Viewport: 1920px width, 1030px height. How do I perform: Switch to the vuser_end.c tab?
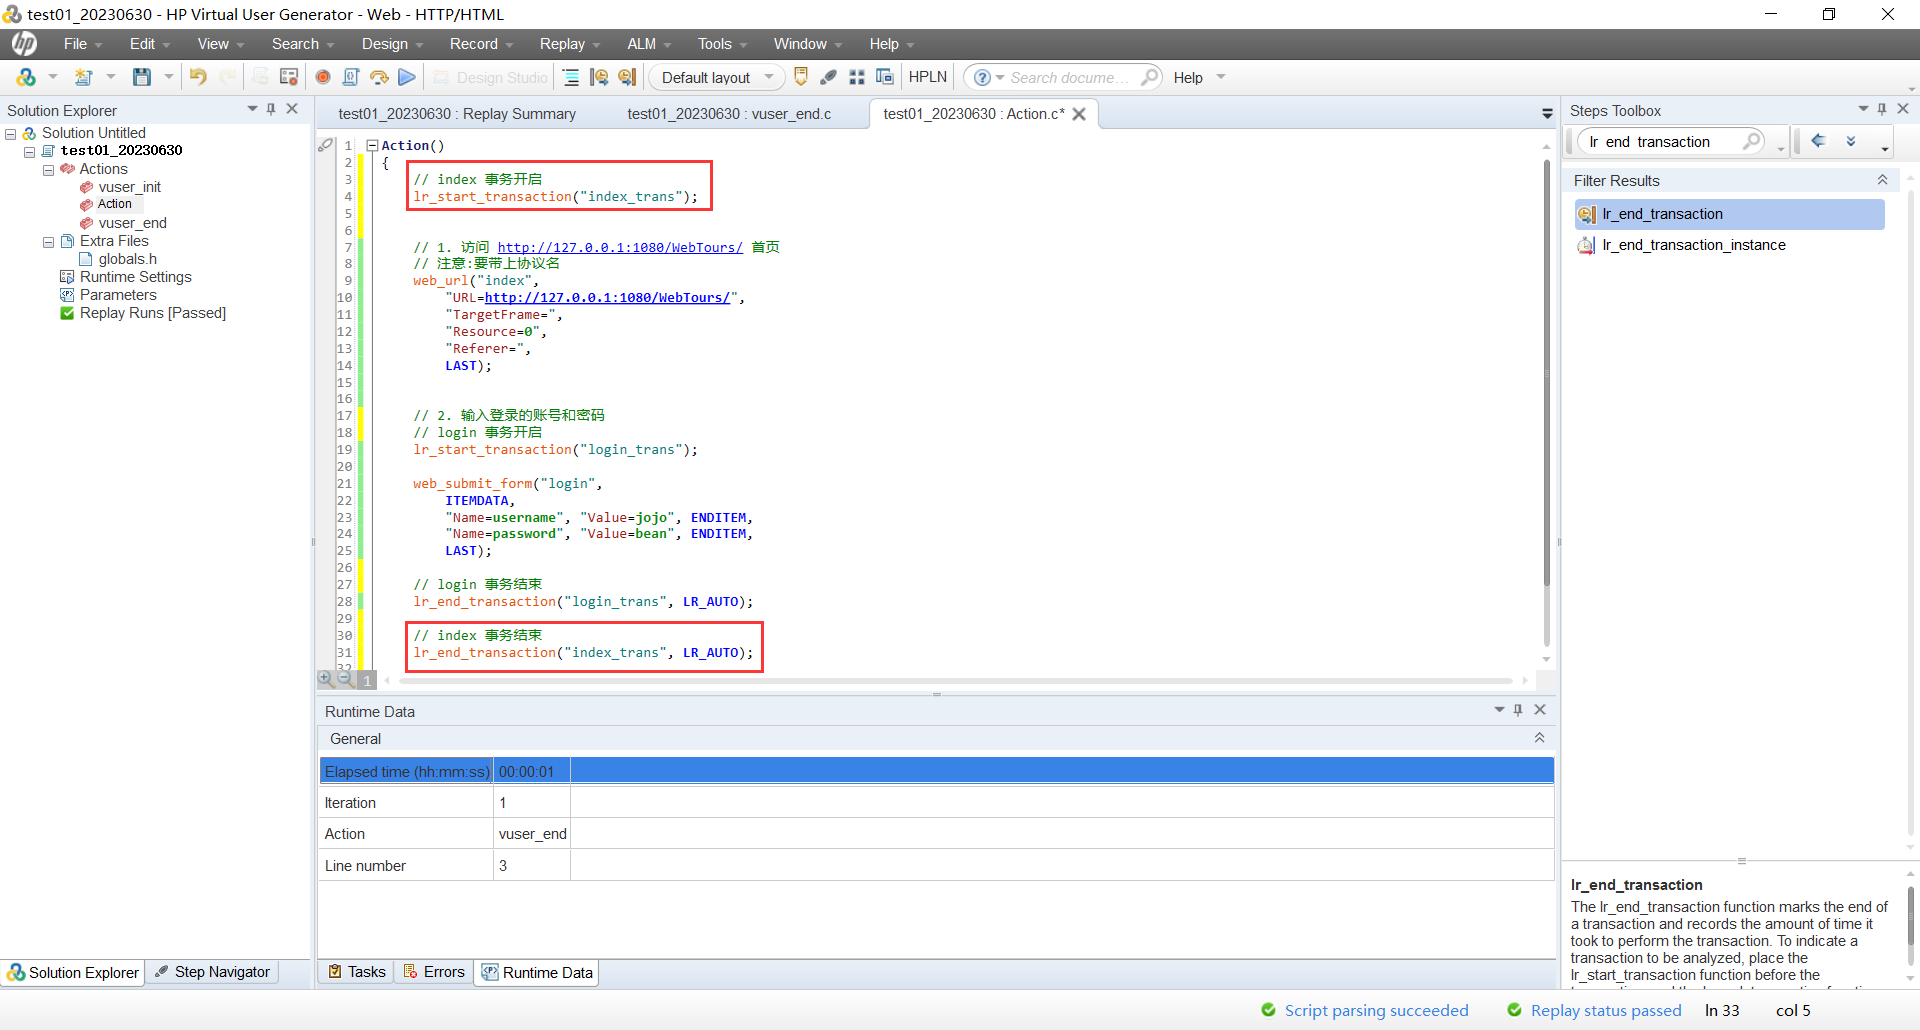[729, 114]
